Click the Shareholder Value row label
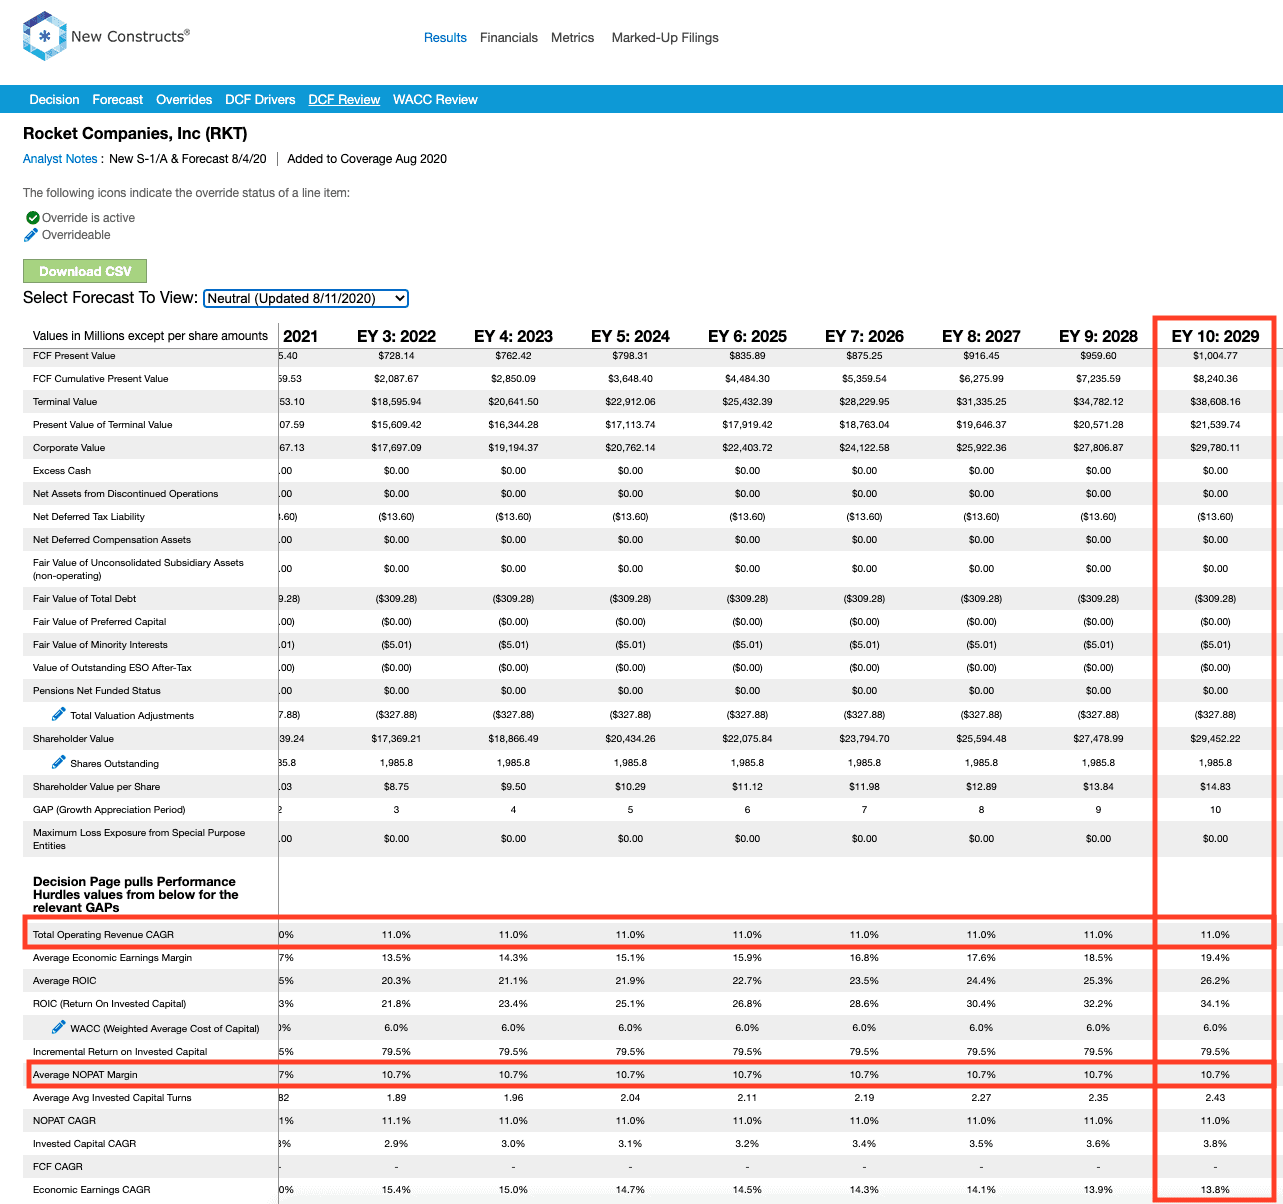Viewport: 1283px width, 1204px height. (x=73, y=739)
